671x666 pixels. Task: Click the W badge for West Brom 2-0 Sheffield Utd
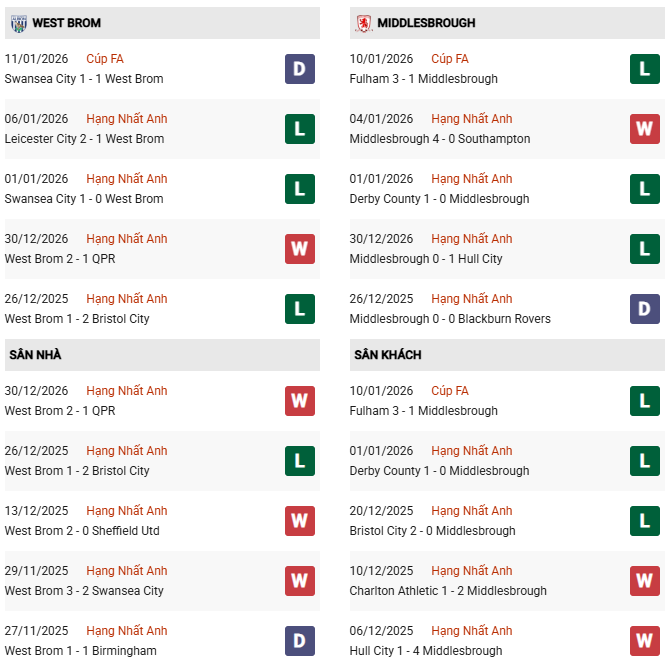click(300, 521)
